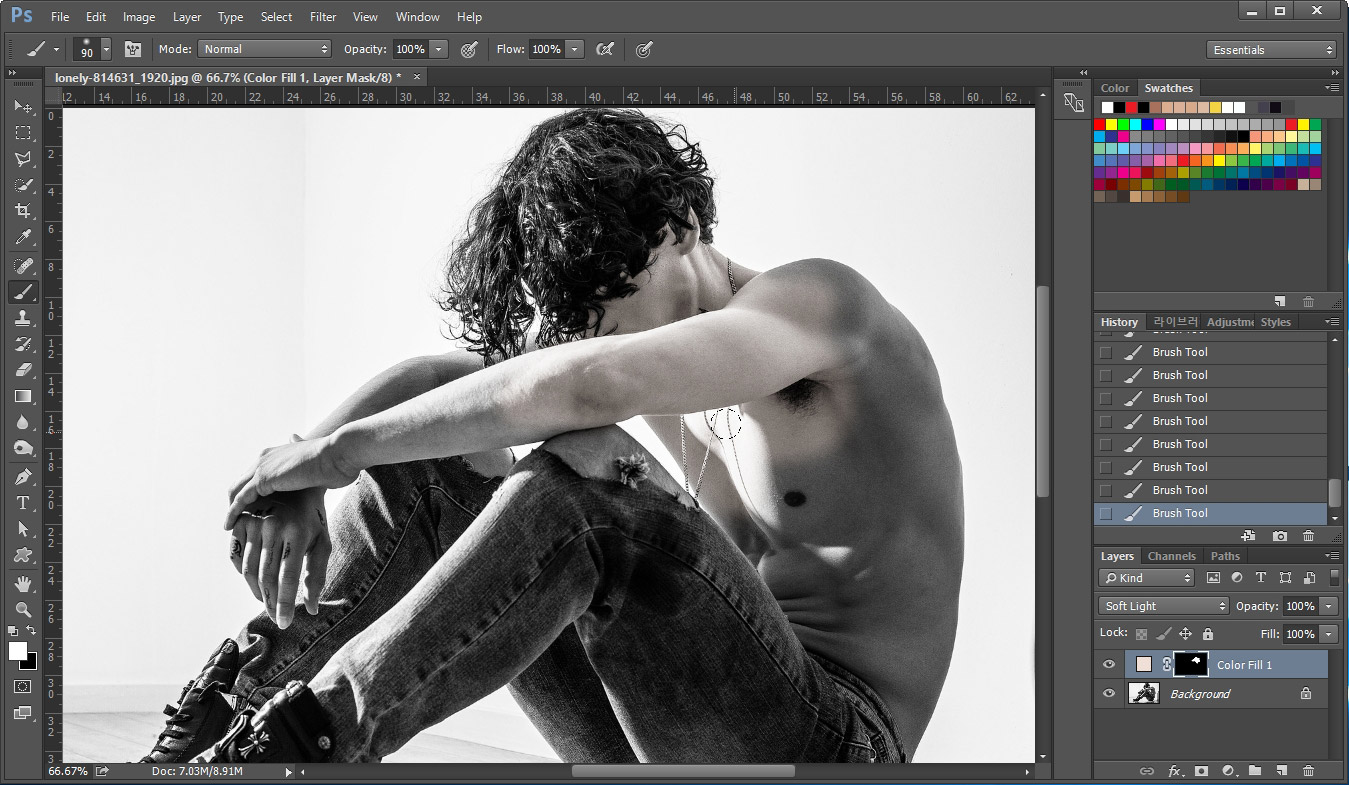Open the Essentials workspace dropdown
The height and width of the screenshot is (785, 1349).
tap(1271, 49)
